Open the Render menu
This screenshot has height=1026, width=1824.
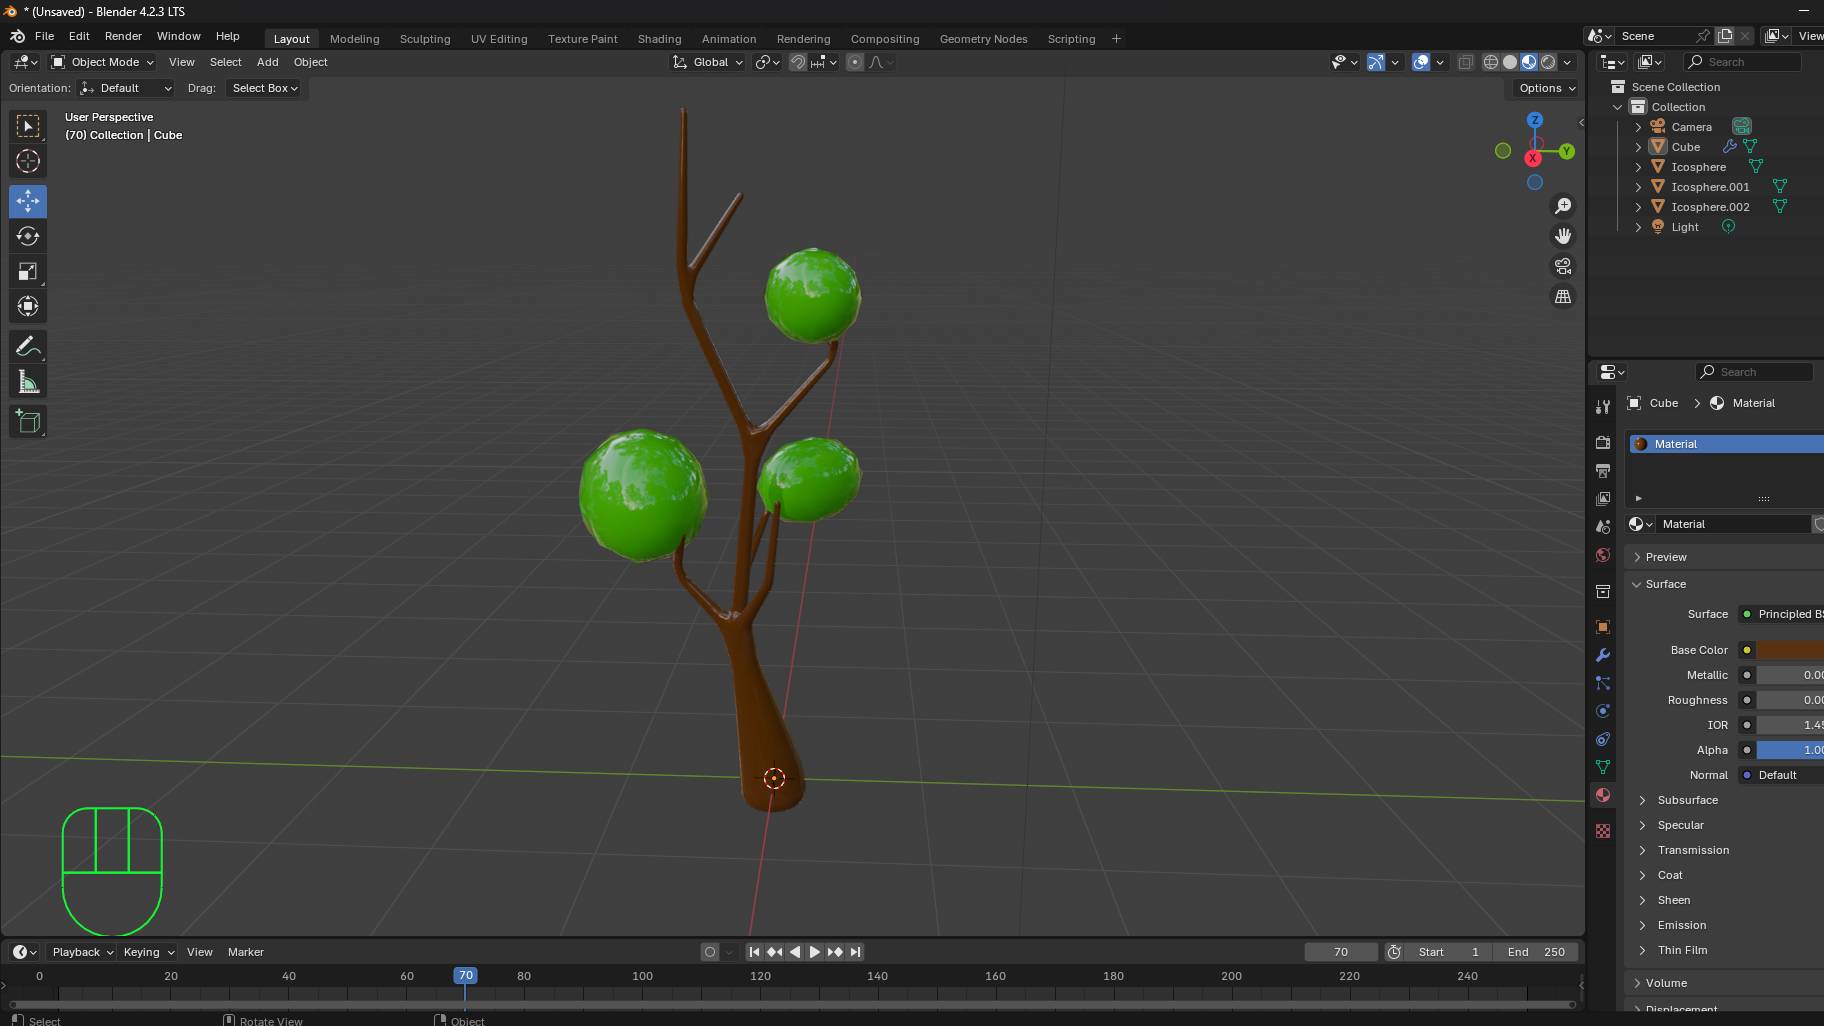click(123, 36)
